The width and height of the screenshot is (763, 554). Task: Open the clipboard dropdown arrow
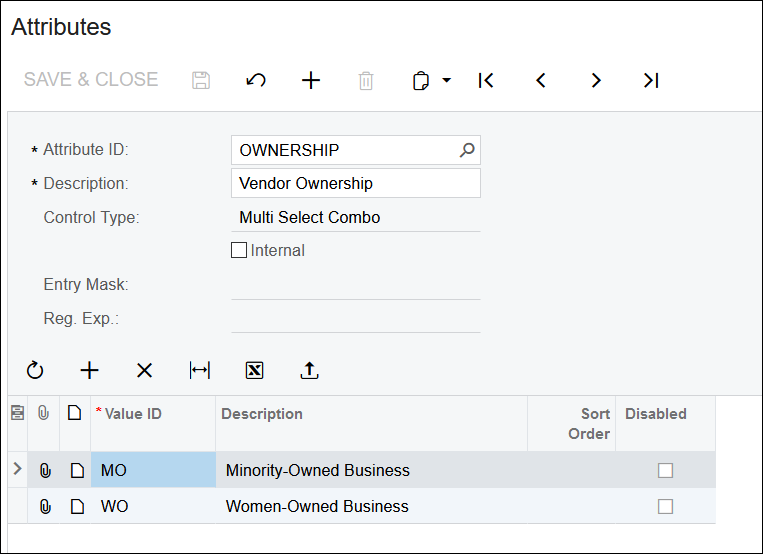click(446, 80)
